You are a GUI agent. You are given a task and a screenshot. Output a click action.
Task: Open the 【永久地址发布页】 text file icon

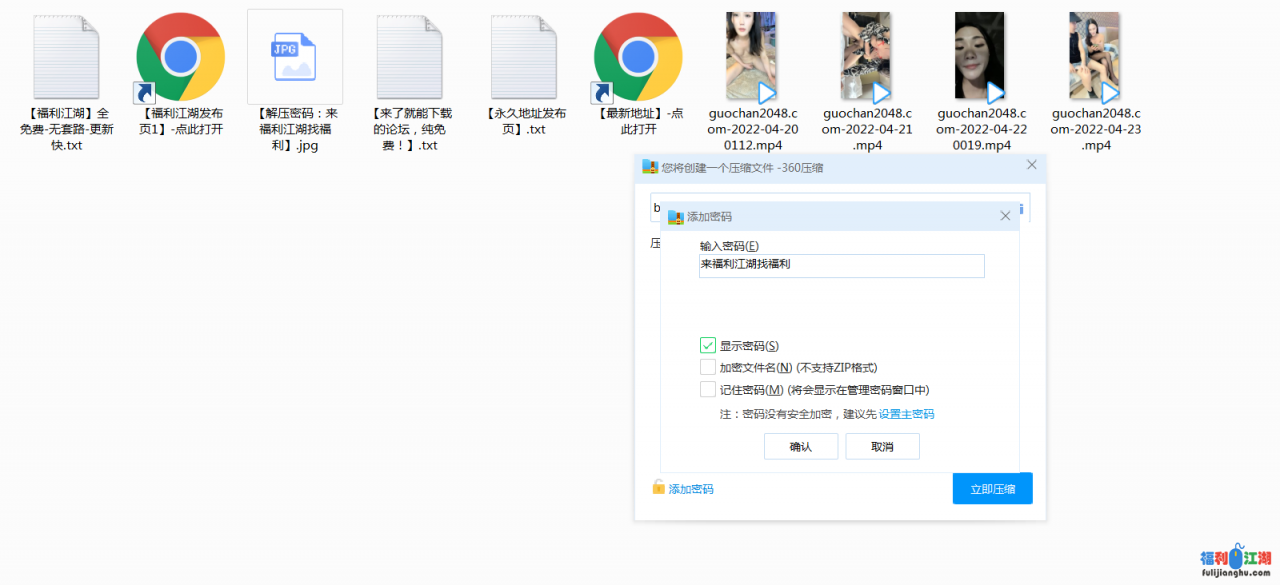523,57
